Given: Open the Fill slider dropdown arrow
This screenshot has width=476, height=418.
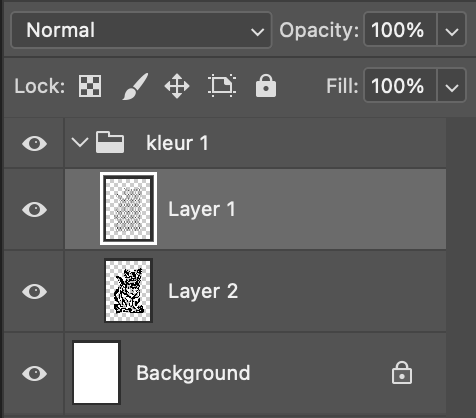Looking at the screenshot, I should pyautogui.click(x=452, y=86).
